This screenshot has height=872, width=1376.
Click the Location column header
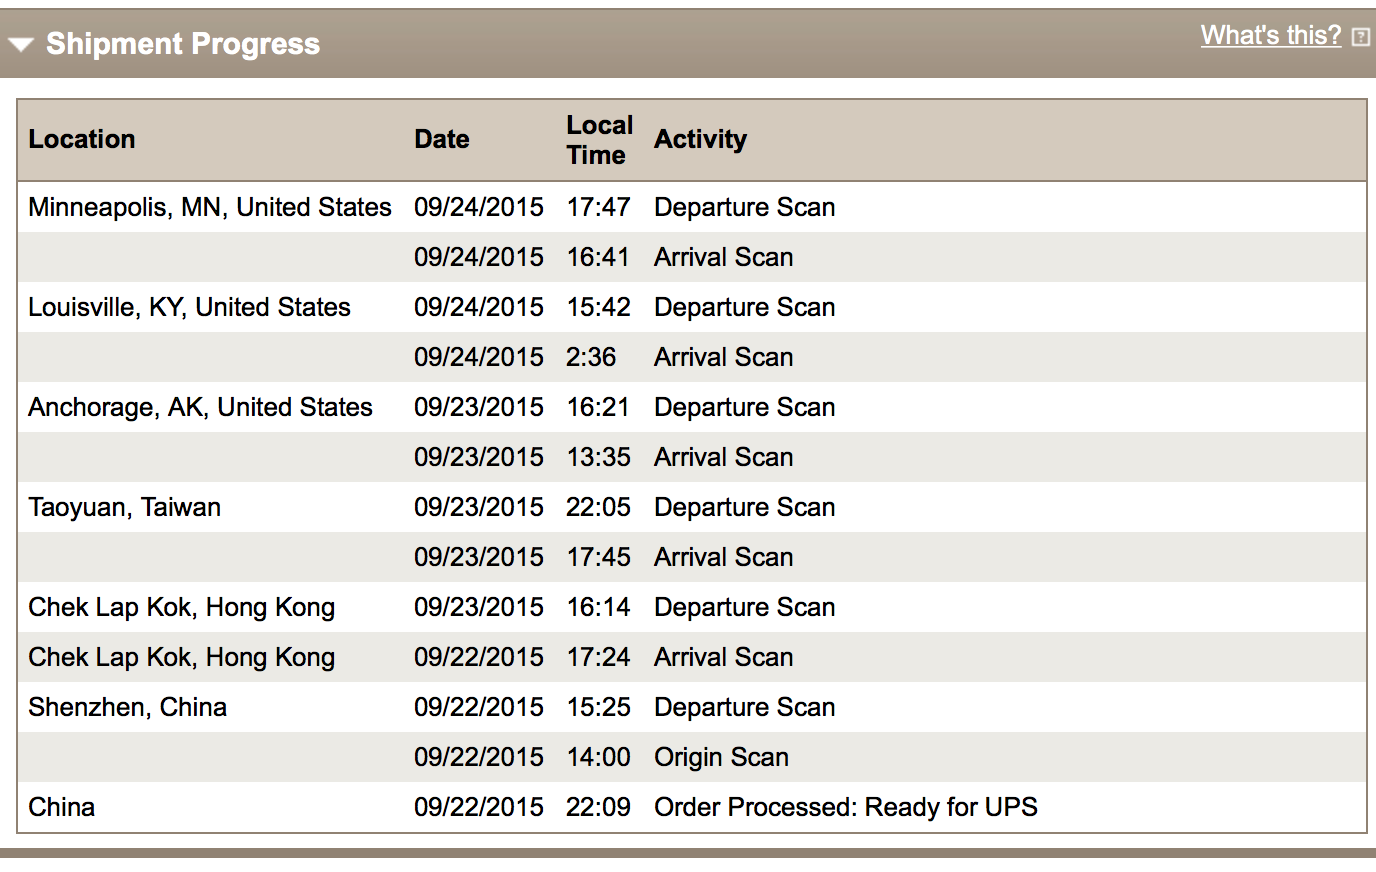82,139
